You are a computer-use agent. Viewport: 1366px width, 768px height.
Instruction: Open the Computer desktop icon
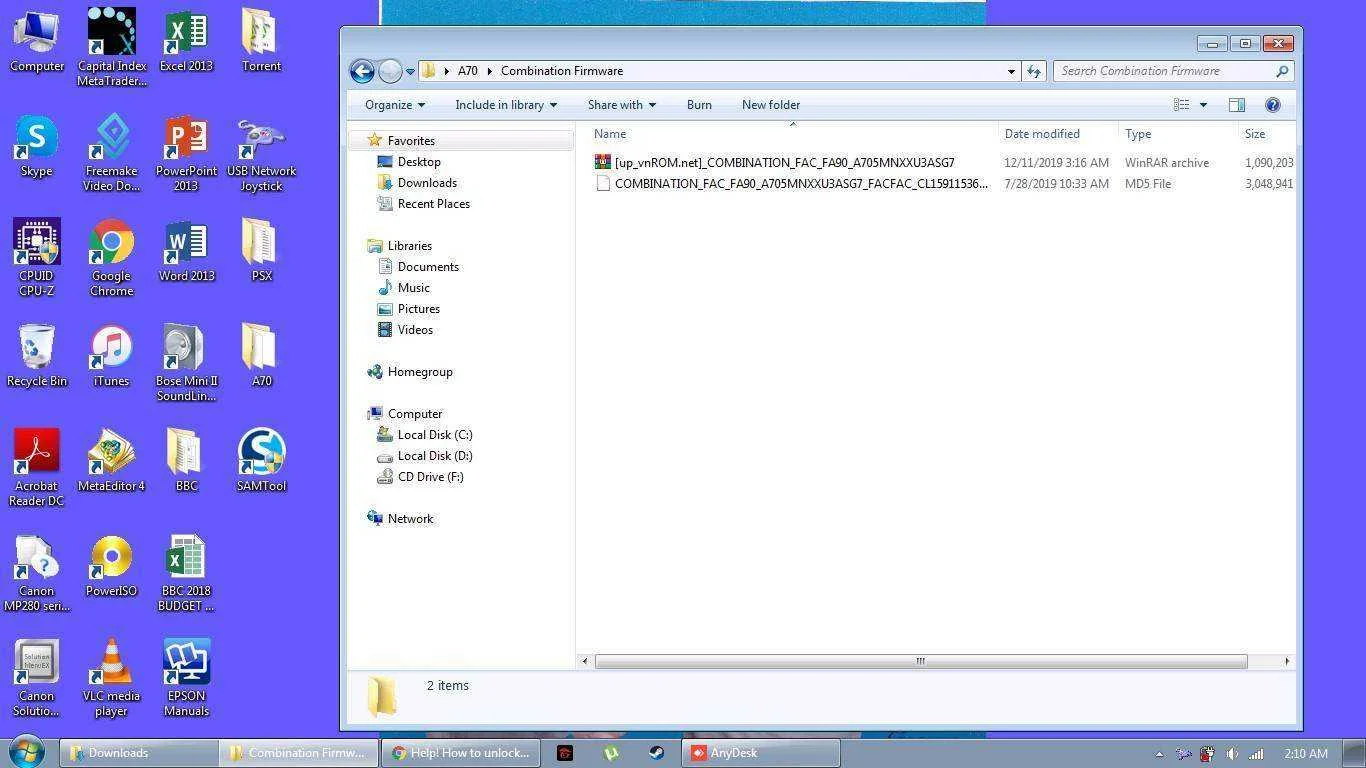37,40
